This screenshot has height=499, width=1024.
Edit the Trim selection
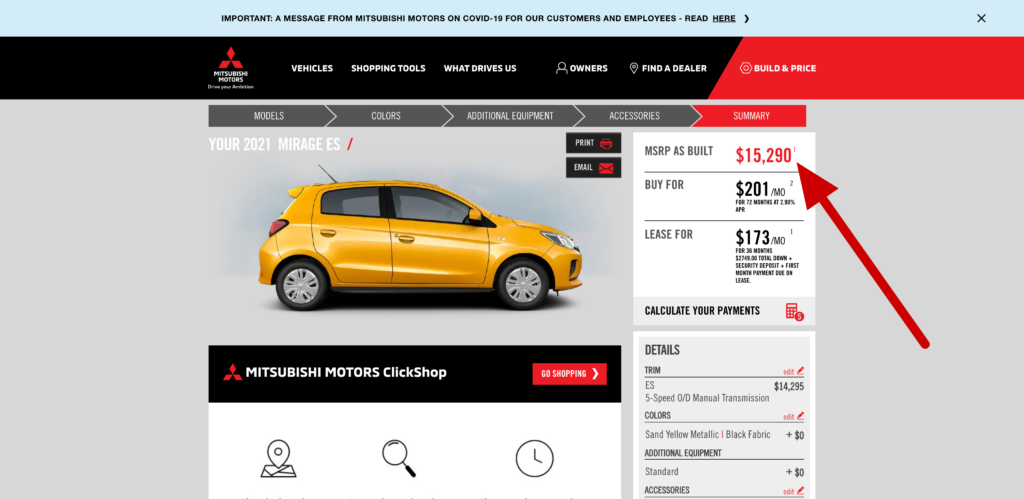tap(793, 371)
